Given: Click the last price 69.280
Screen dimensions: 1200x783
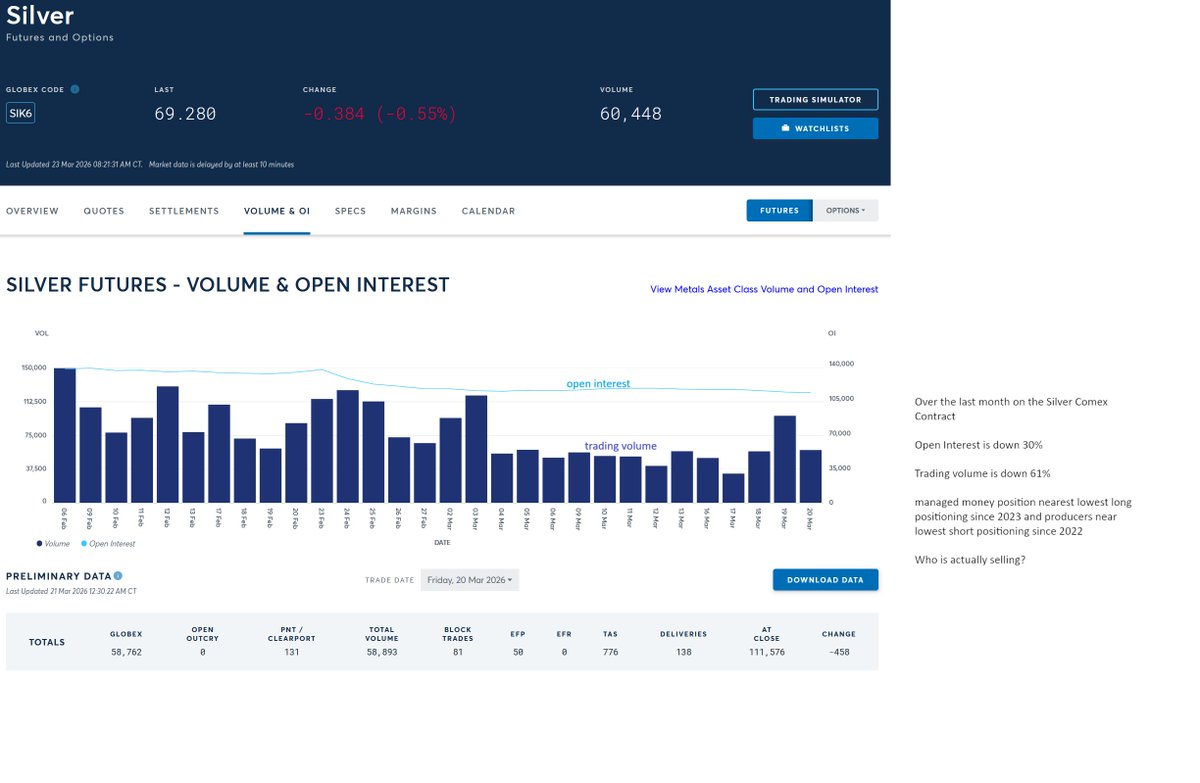Looking at the screenshot, I should pyautogui.click(x=185, y=114).
